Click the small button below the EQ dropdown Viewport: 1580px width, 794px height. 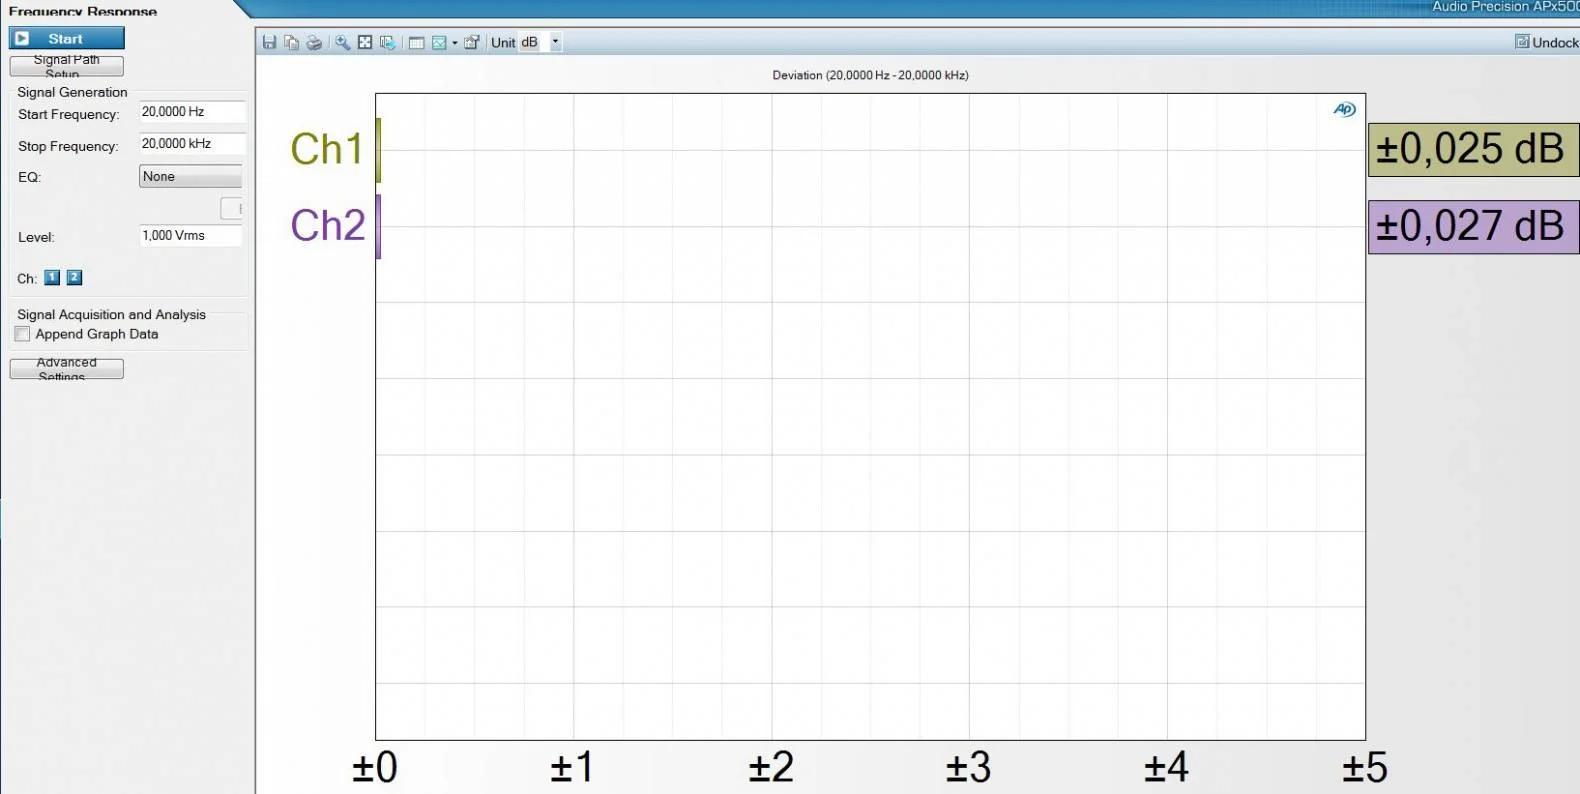[232, 208]
